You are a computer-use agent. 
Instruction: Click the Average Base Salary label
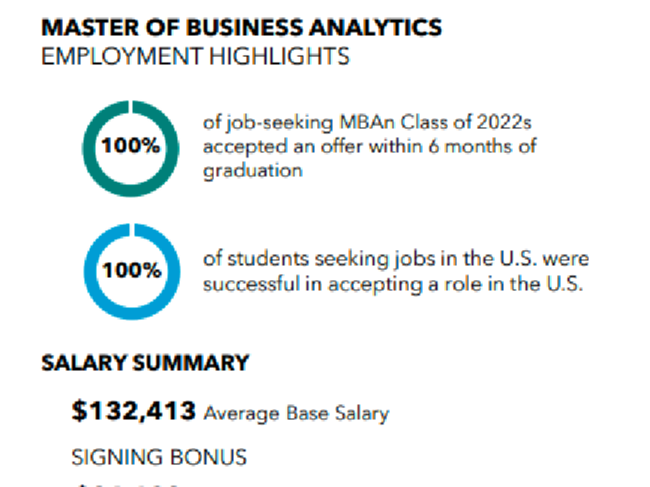click(x=296, y=414)
